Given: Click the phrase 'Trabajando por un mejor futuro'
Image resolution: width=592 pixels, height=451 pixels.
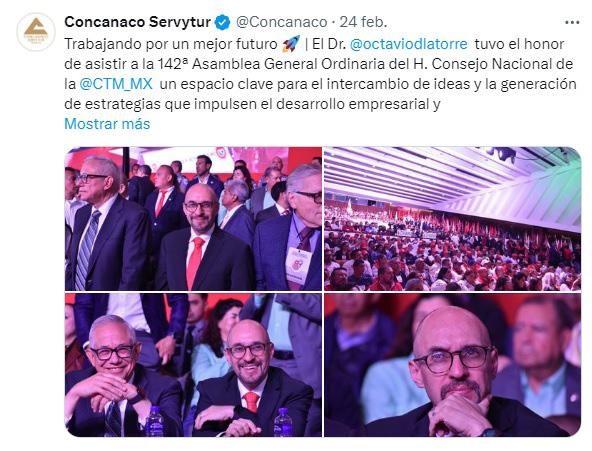Looking at the screenshot, I should pos(171,44).
